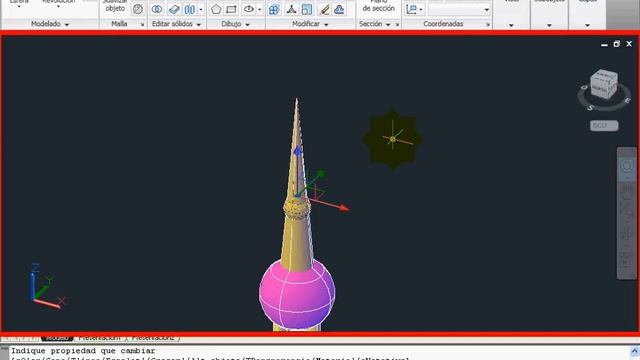This screenshot has width=640, height=360.
Task: Select the polygon drawing tool
Action: point(216,9)
